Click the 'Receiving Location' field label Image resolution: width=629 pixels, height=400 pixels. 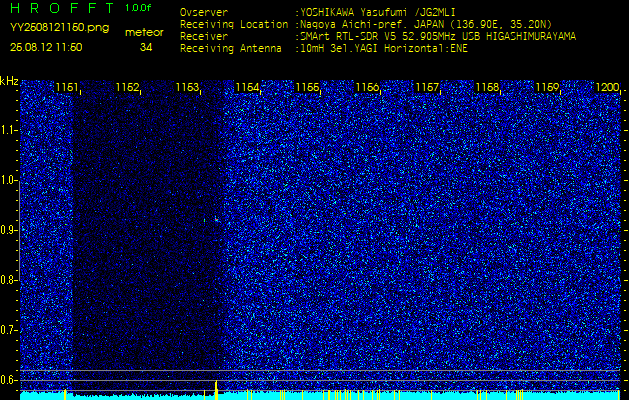[x=234, y=24]
